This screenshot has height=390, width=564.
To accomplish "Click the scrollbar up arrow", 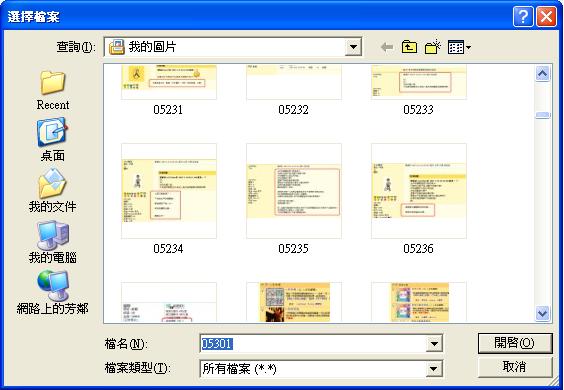I will coord(542,73).
